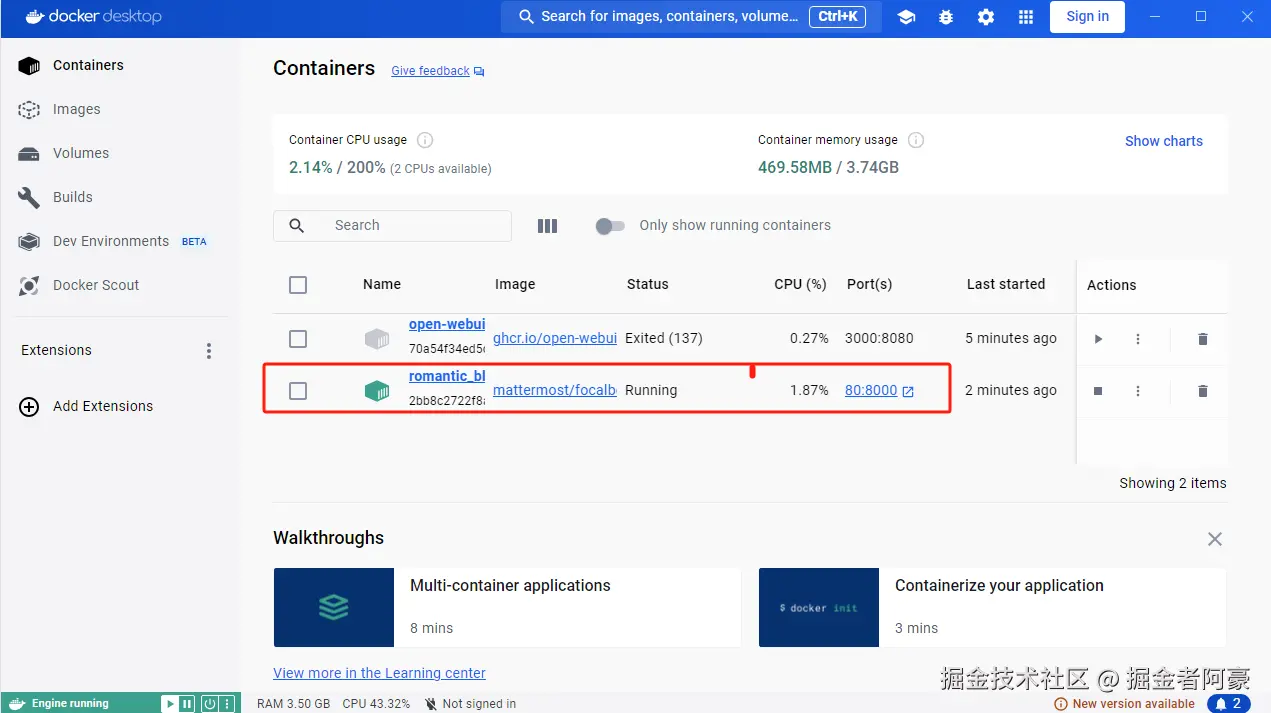Open Settings via the gear icon
The image size is (1271, 713).
(x=986, y=17)
